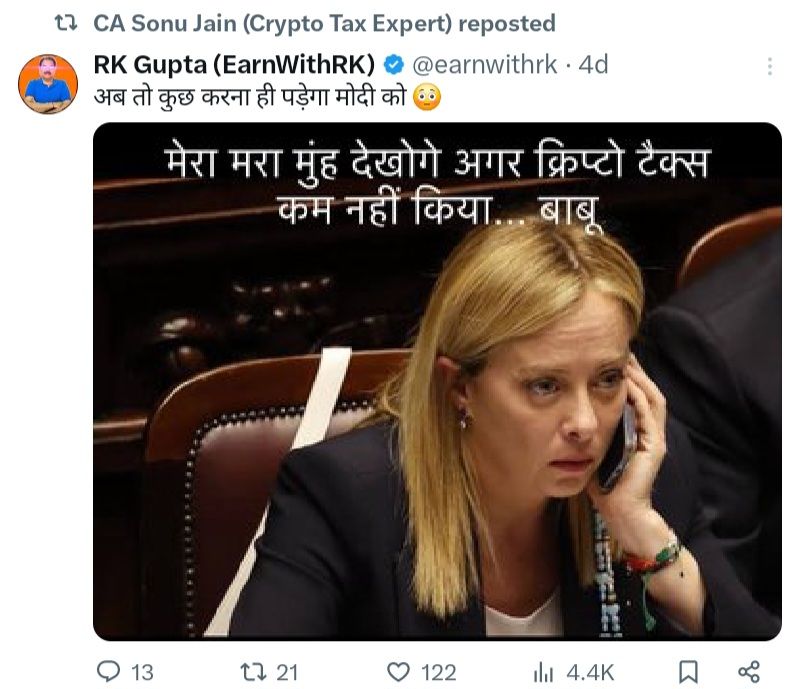Open the meme image with a woman on the phone
The width and height of the screenshot is (800, 689).
[437, 381]
